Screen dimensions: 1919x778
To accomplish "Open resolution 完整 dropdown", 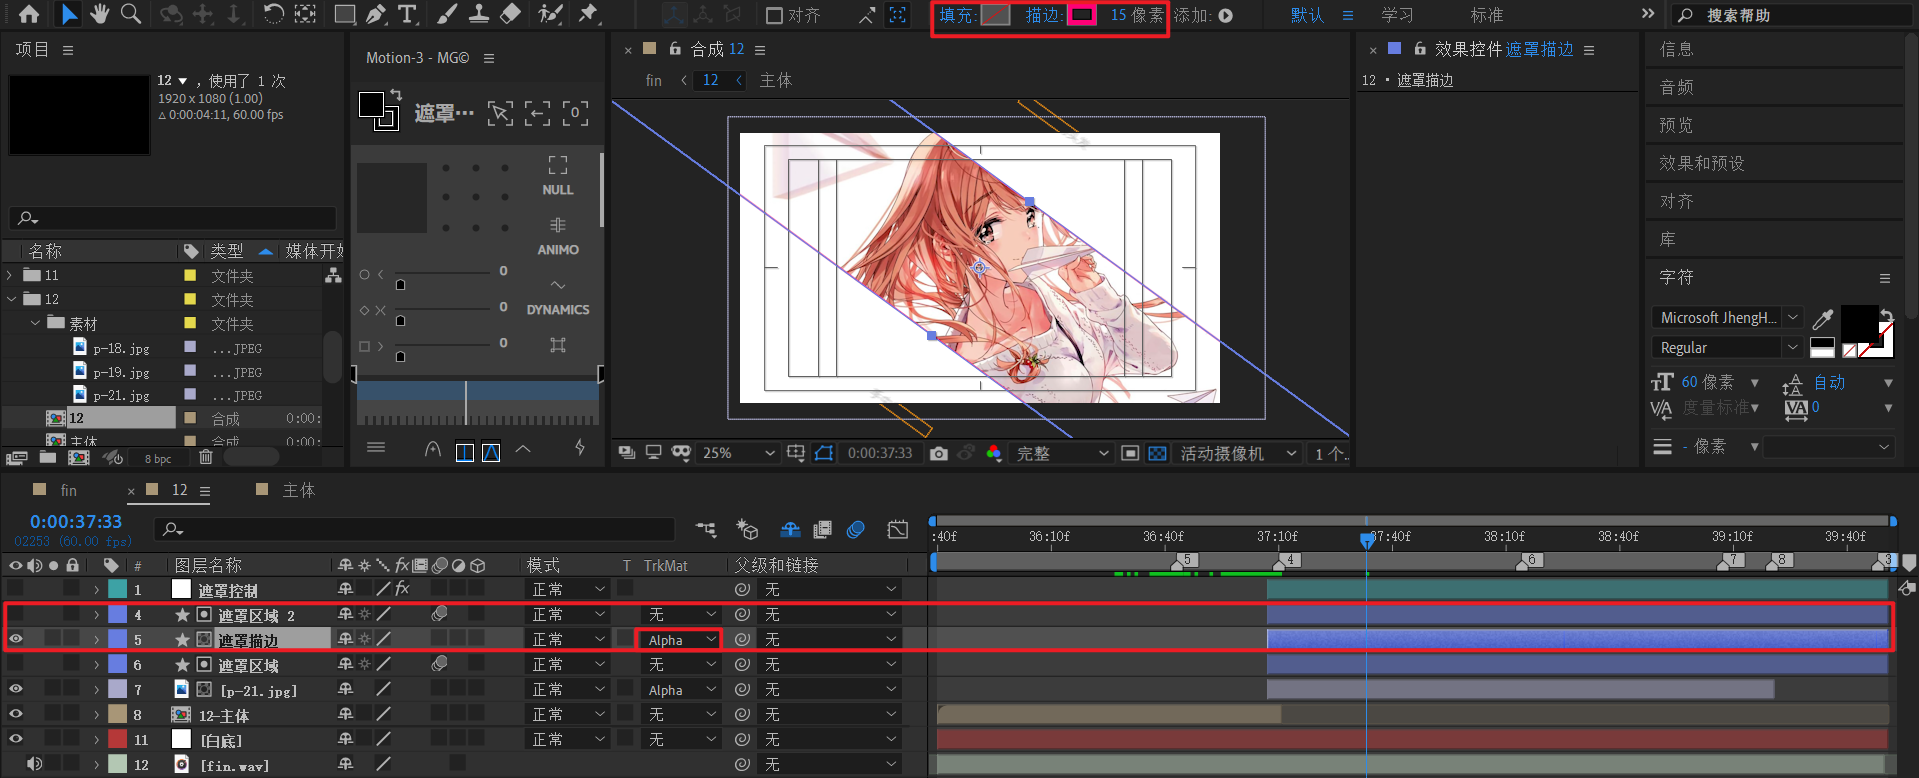I will click(1061, 453).
